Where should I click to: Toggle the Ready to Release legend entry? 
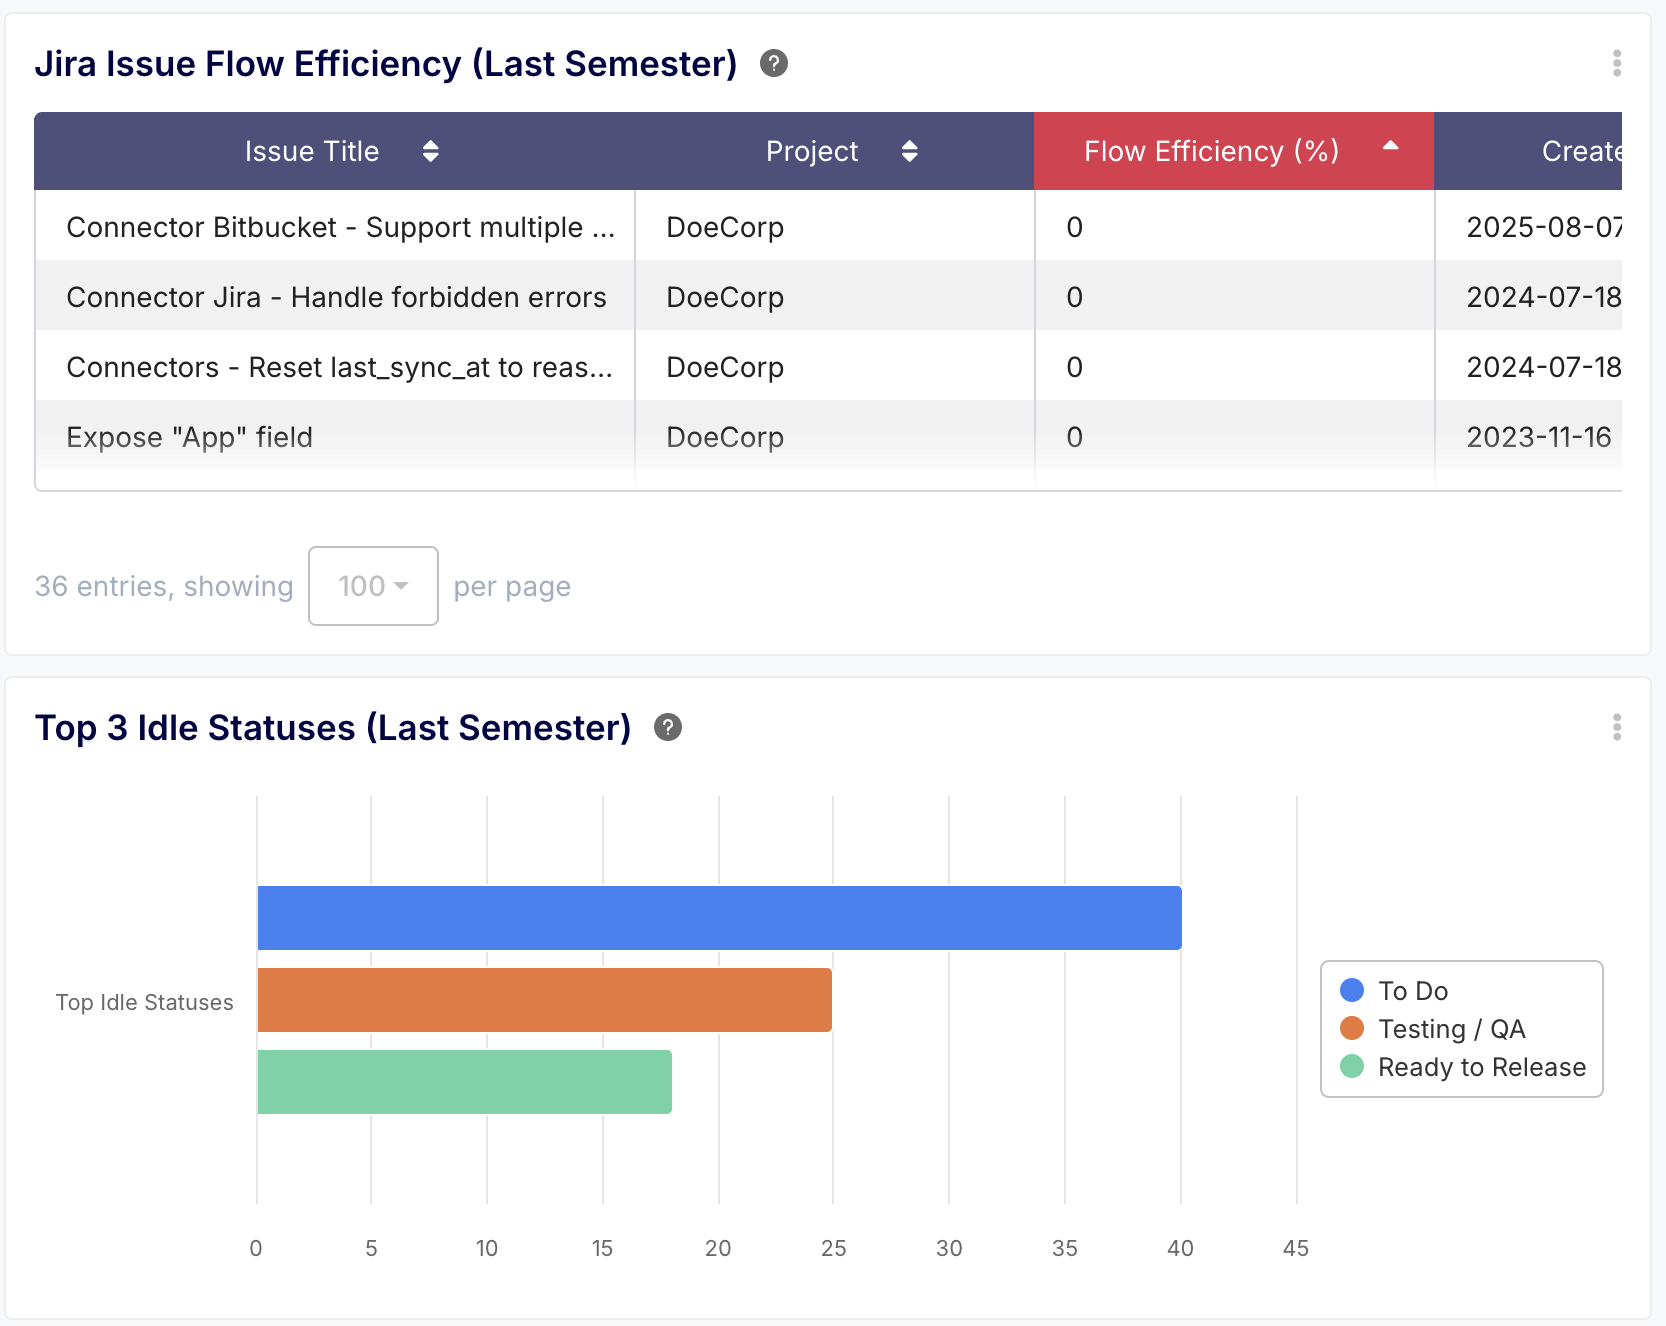click(x=1481, y=1067)
